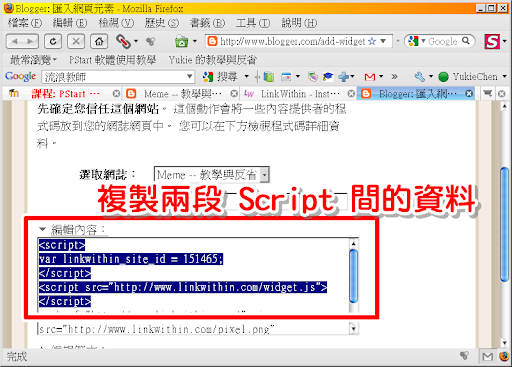Open the 選取網誌 blog selection dropdown
The height and width of the screenshot is (367, 512).
(212, 175)
